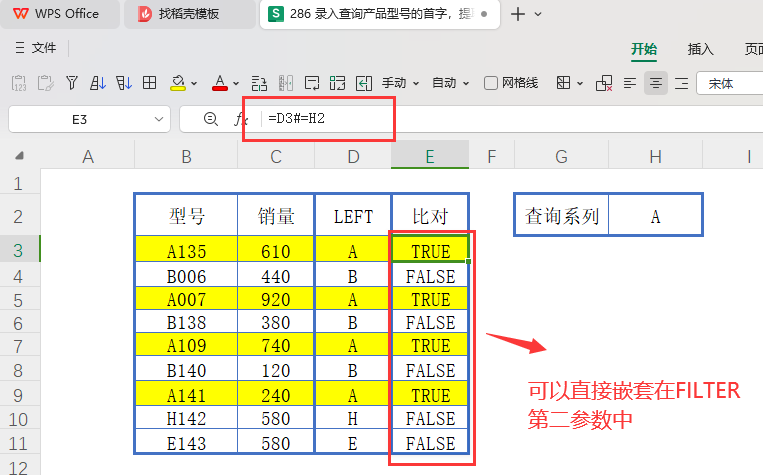Click the freeze panes grid icon
763x475 pixels.
[563, 83]
